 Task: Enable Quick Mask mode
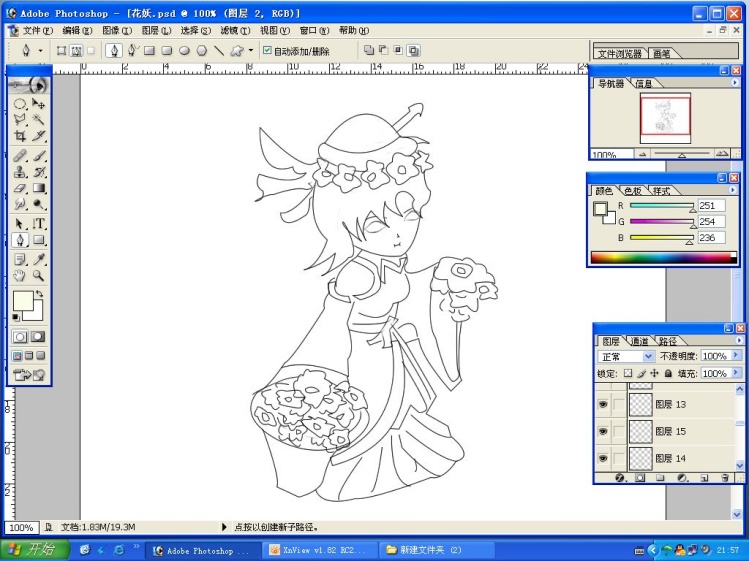coord(38,336)
